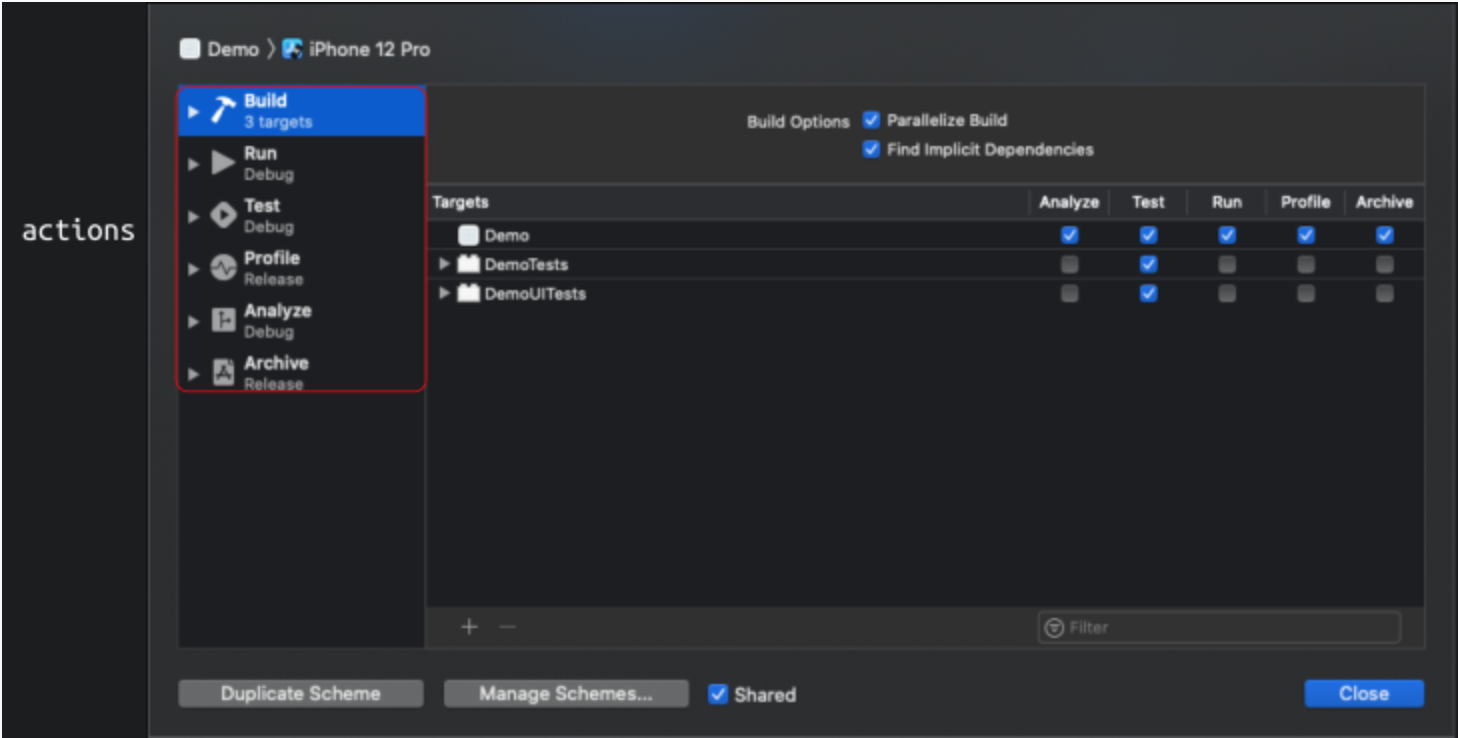
Task: Click the Demo target app icon
Action: [468, 236]
